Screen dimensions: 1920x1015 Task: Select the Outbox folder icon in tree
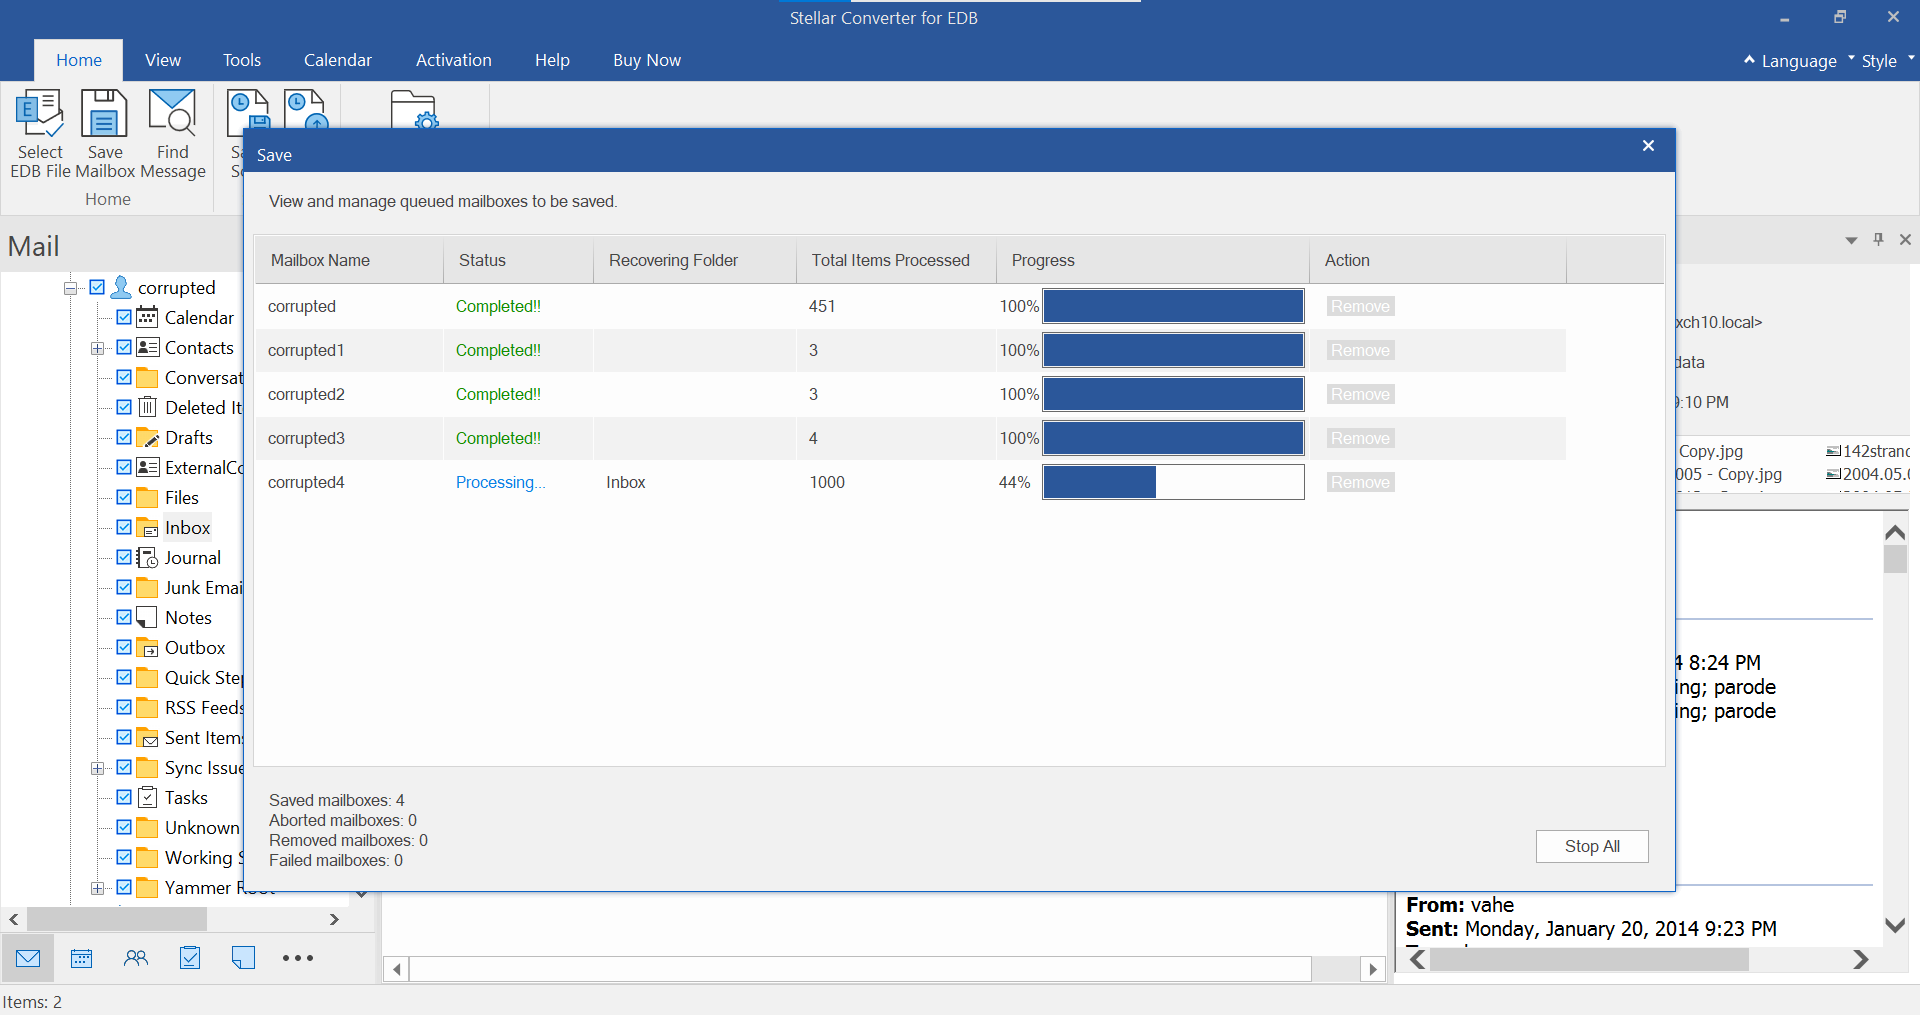coord(147,648)
